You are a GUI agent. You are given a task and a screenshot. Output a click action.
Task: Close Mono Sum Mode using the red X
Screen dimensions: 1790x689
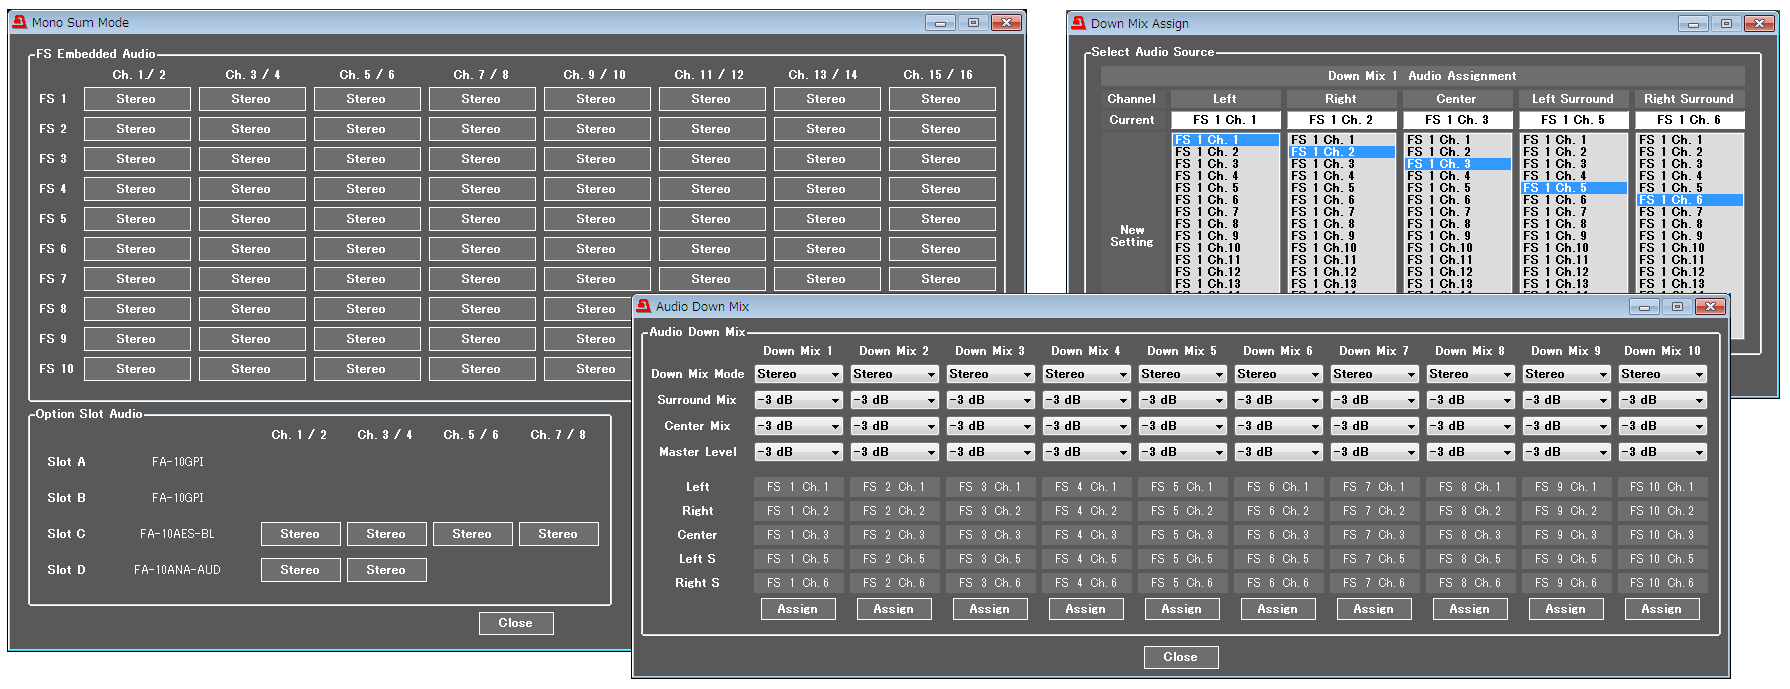pos(1007,22)
